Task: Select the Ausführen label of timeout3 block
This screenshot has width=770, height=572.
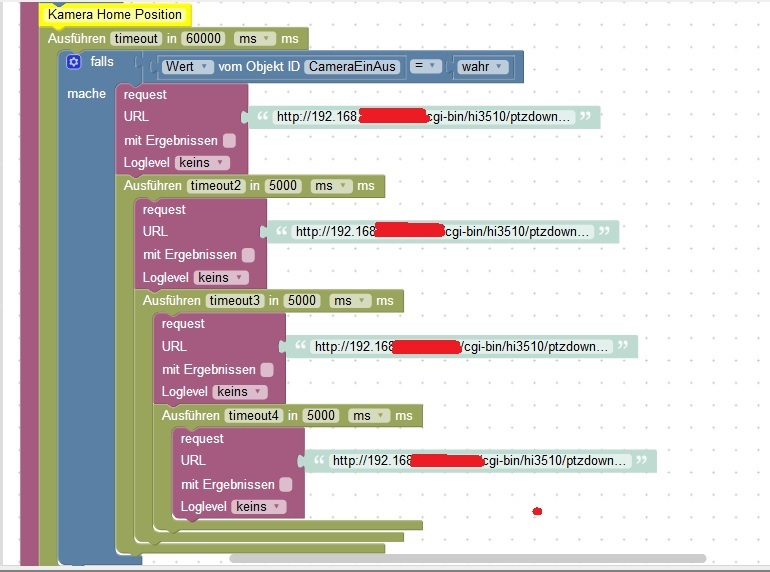Action: pyautogui.click(x=171, y=300)
